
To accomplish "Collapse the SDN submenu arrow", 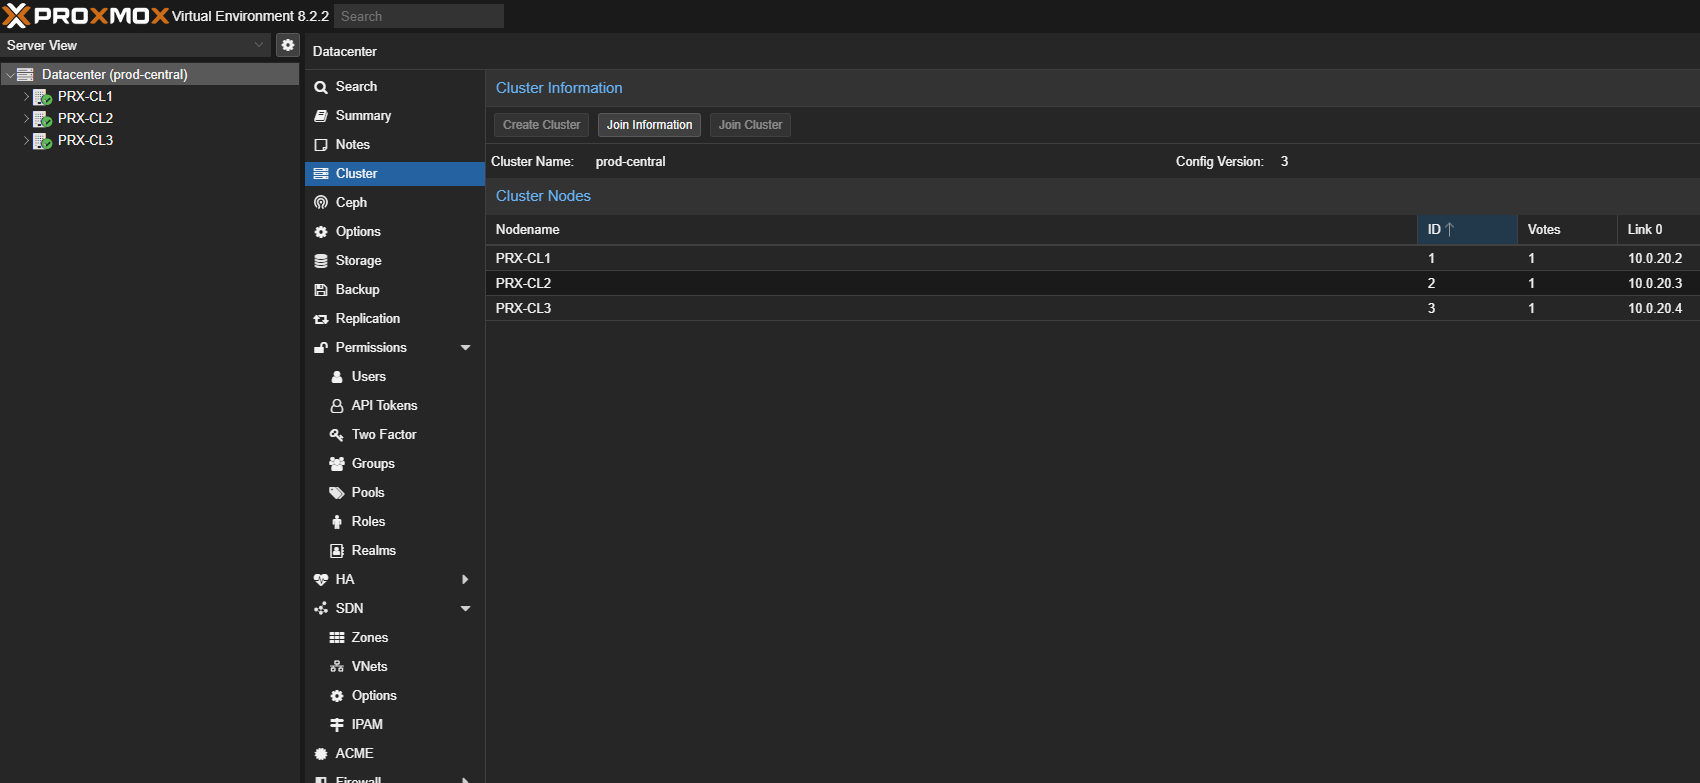I will [465, 609].
